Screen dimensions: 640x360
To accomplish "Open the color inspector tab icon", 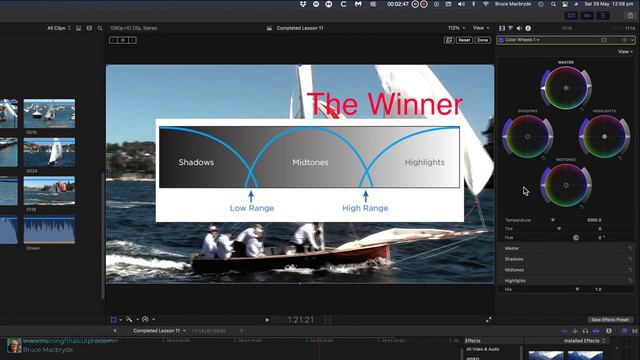I will pyautogui.click(x=511, y=28).
